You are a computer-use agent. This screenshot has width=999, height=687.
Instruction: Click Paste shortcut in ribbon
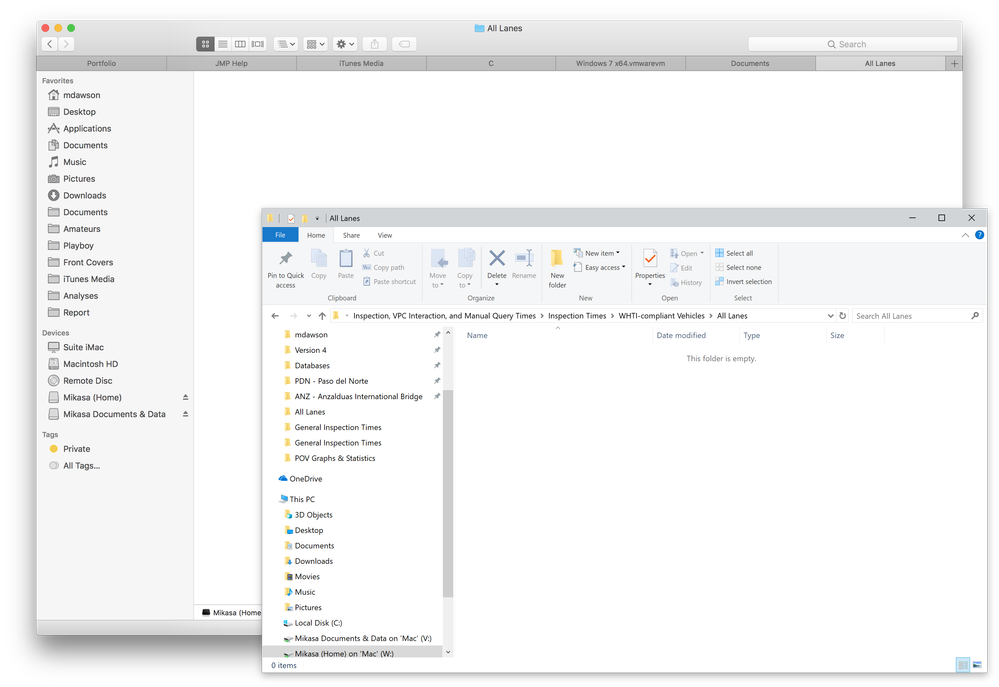click(389, 281)
